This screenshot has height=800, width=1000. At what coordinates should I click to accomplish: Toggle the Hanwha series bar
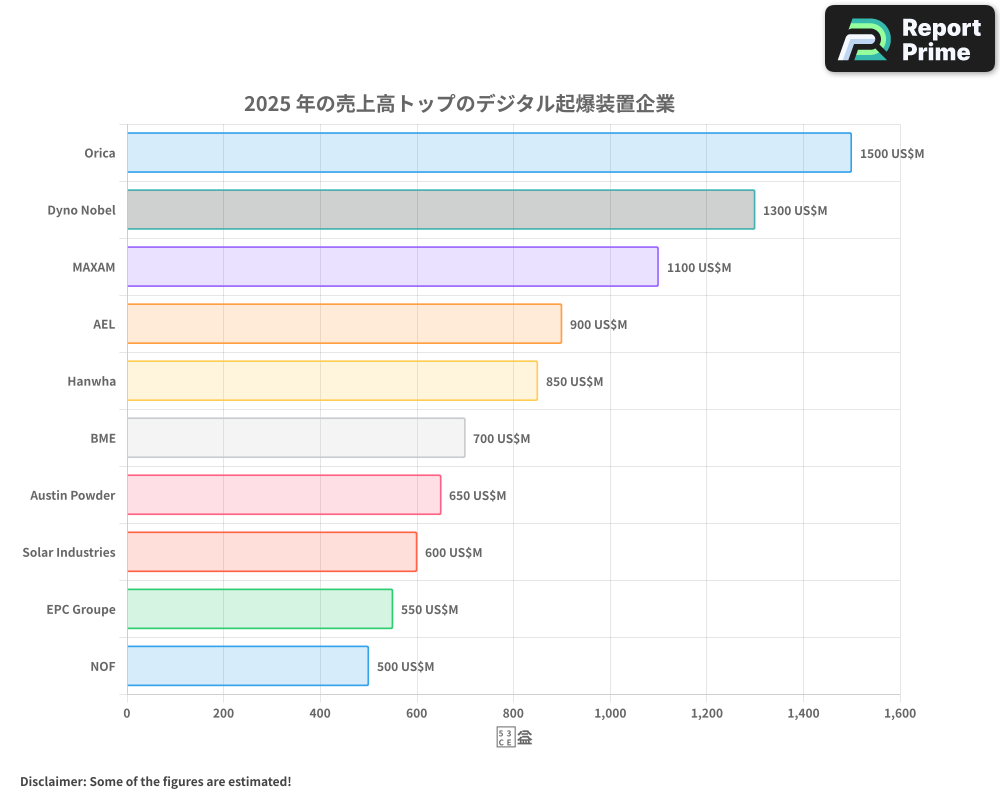tap(330, 381)
